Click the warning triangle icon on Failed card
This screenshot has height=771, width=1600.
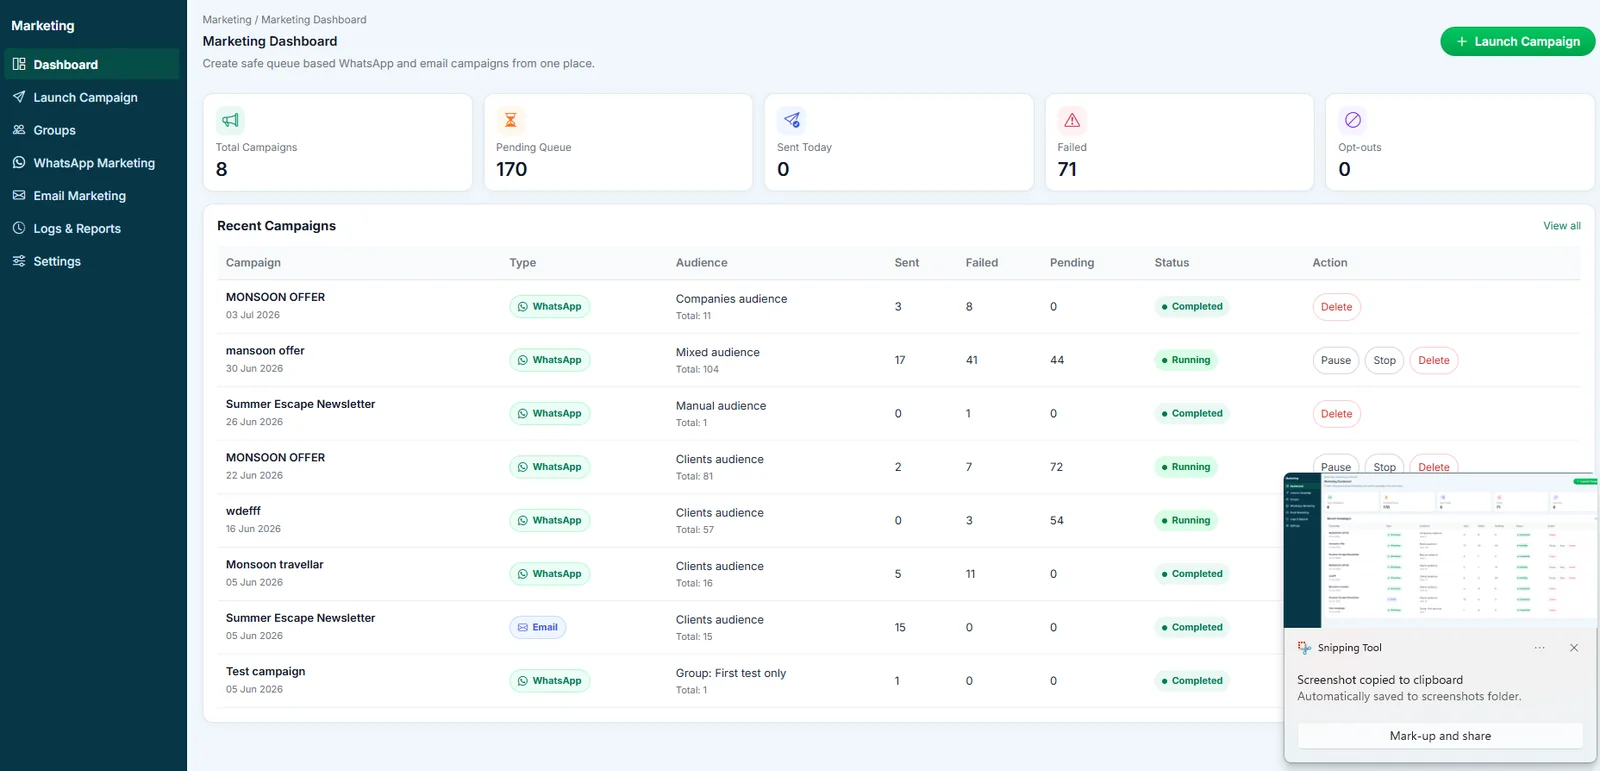click(x=1072, y=120)
